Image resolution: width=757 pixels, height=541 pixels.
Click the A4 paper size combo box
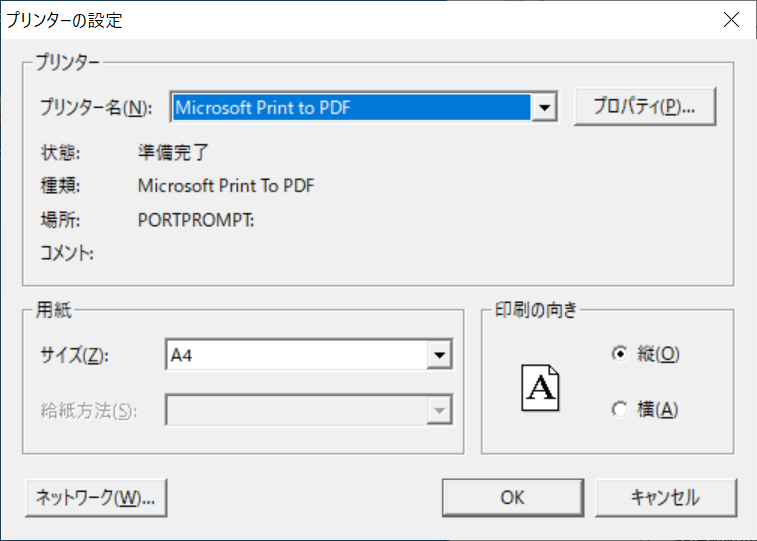[x=309, y=355]
